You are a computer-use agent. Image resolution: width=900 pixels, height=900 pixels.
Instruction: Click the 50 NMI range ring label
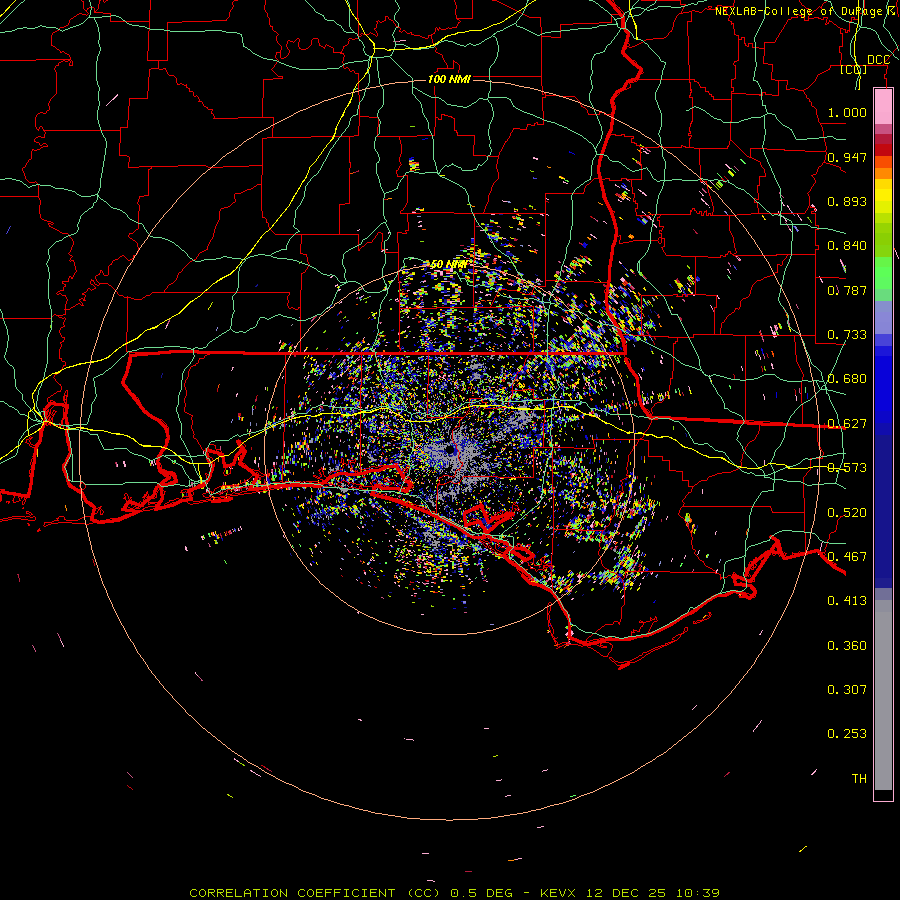click(449, 265)
